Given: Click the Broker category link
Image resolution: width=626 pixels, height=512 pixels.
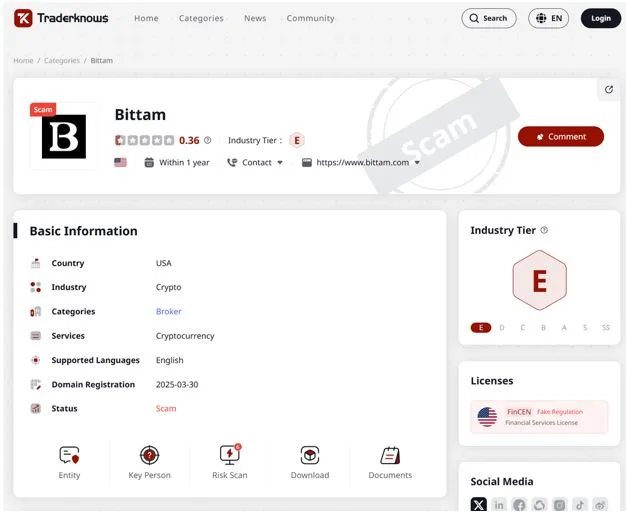Looking at the screenshot, I should (168, 312).
